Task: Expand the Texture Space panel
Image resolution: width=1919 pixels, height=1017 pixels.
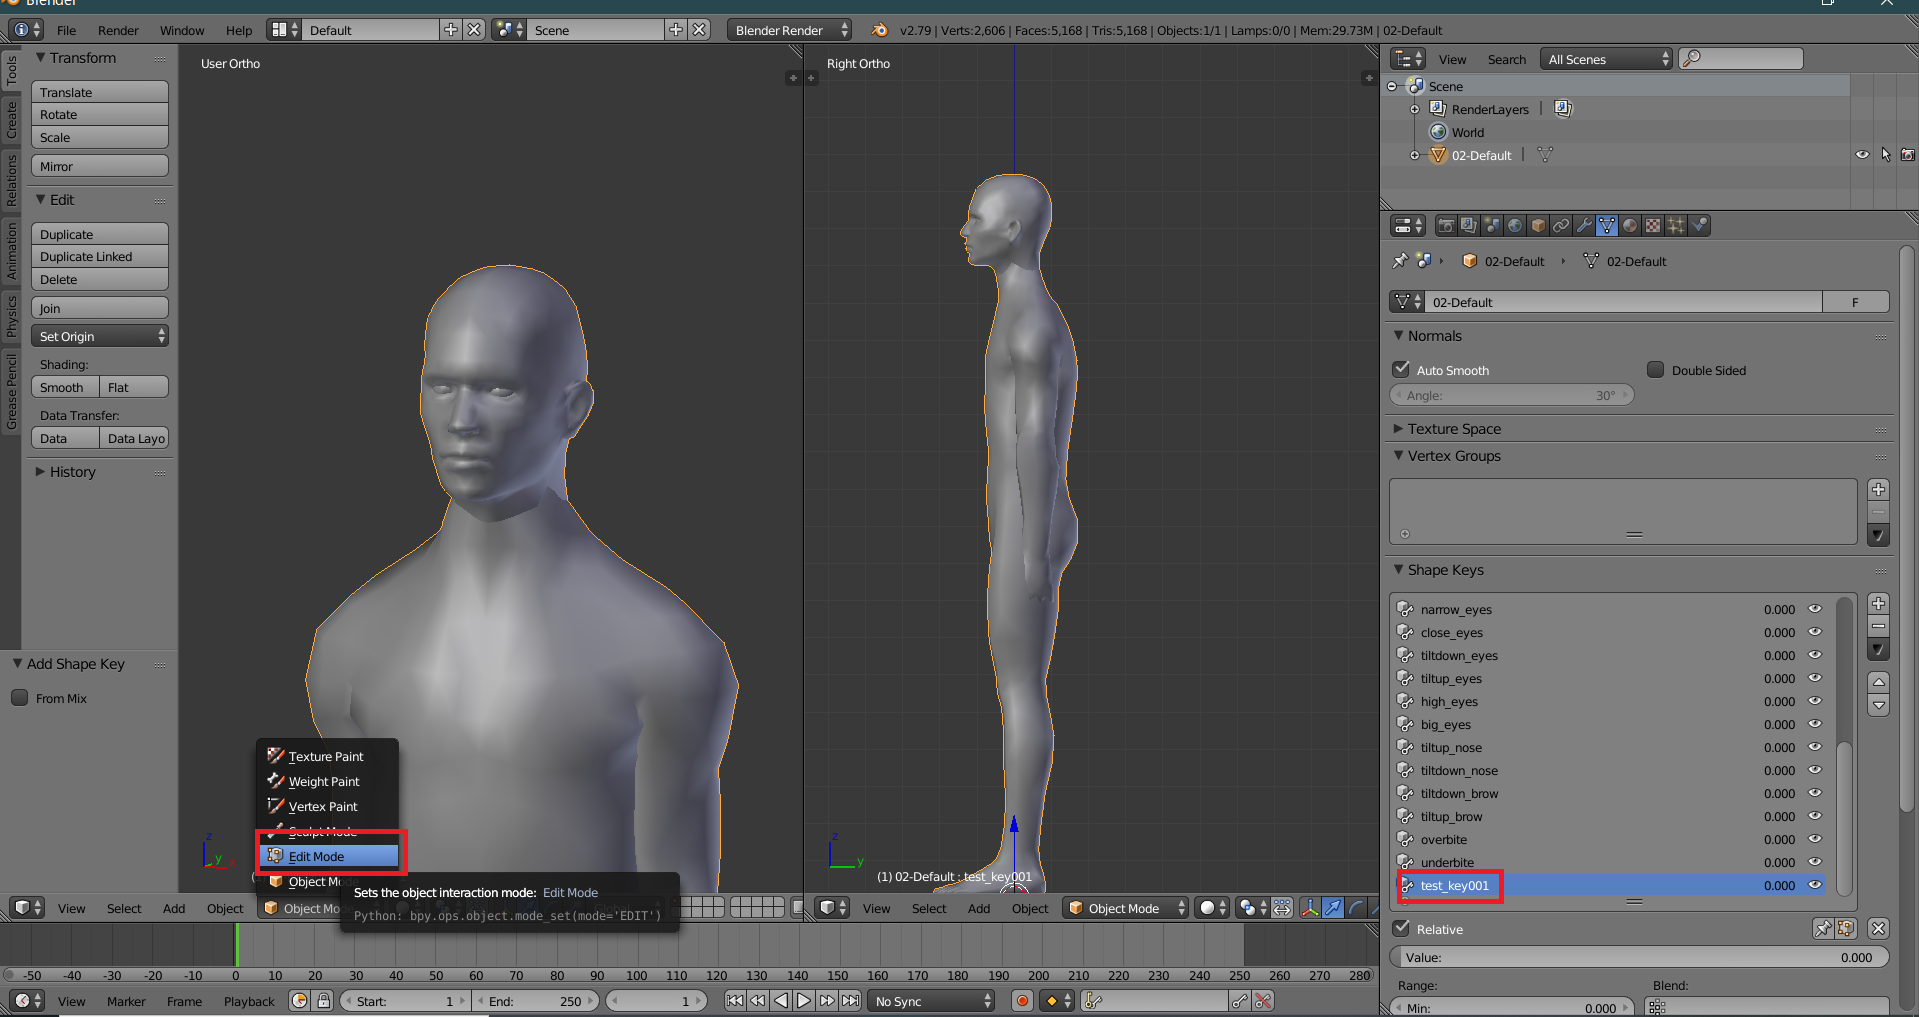Action: point(1453,429)
